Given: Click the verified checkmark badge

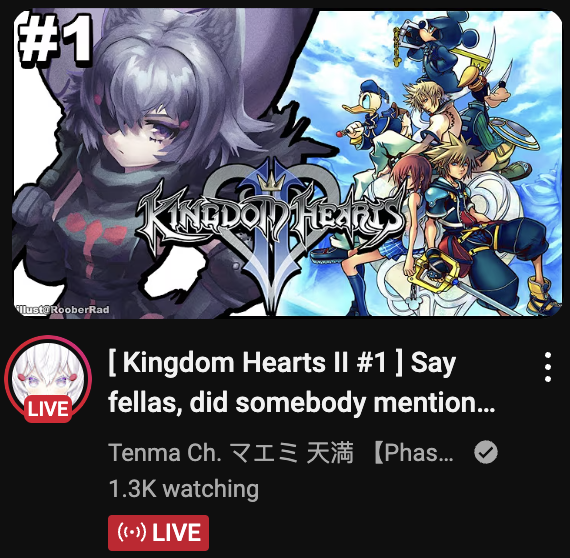Looking at the screenshot, I should [x=486, y=452].
